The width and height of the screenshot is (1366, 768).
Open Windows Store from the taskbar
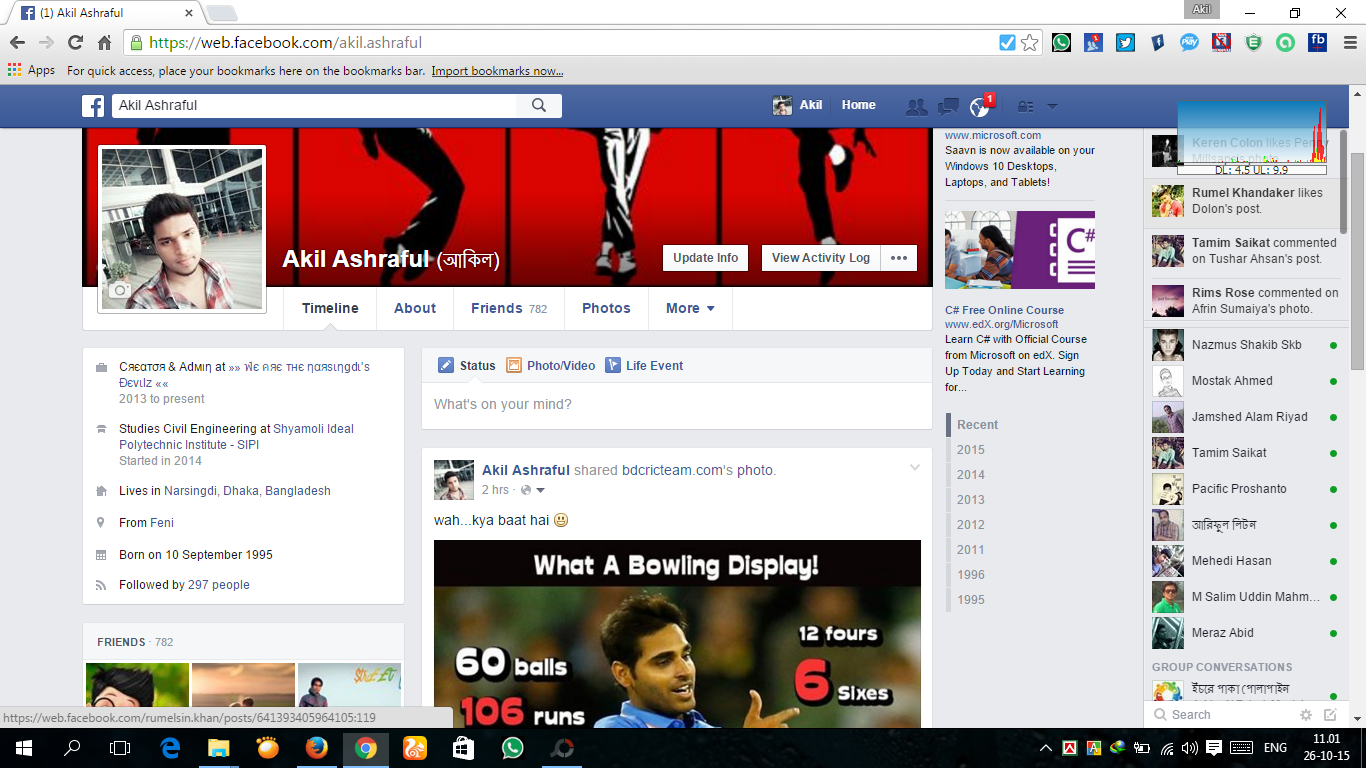coord(464,748)
